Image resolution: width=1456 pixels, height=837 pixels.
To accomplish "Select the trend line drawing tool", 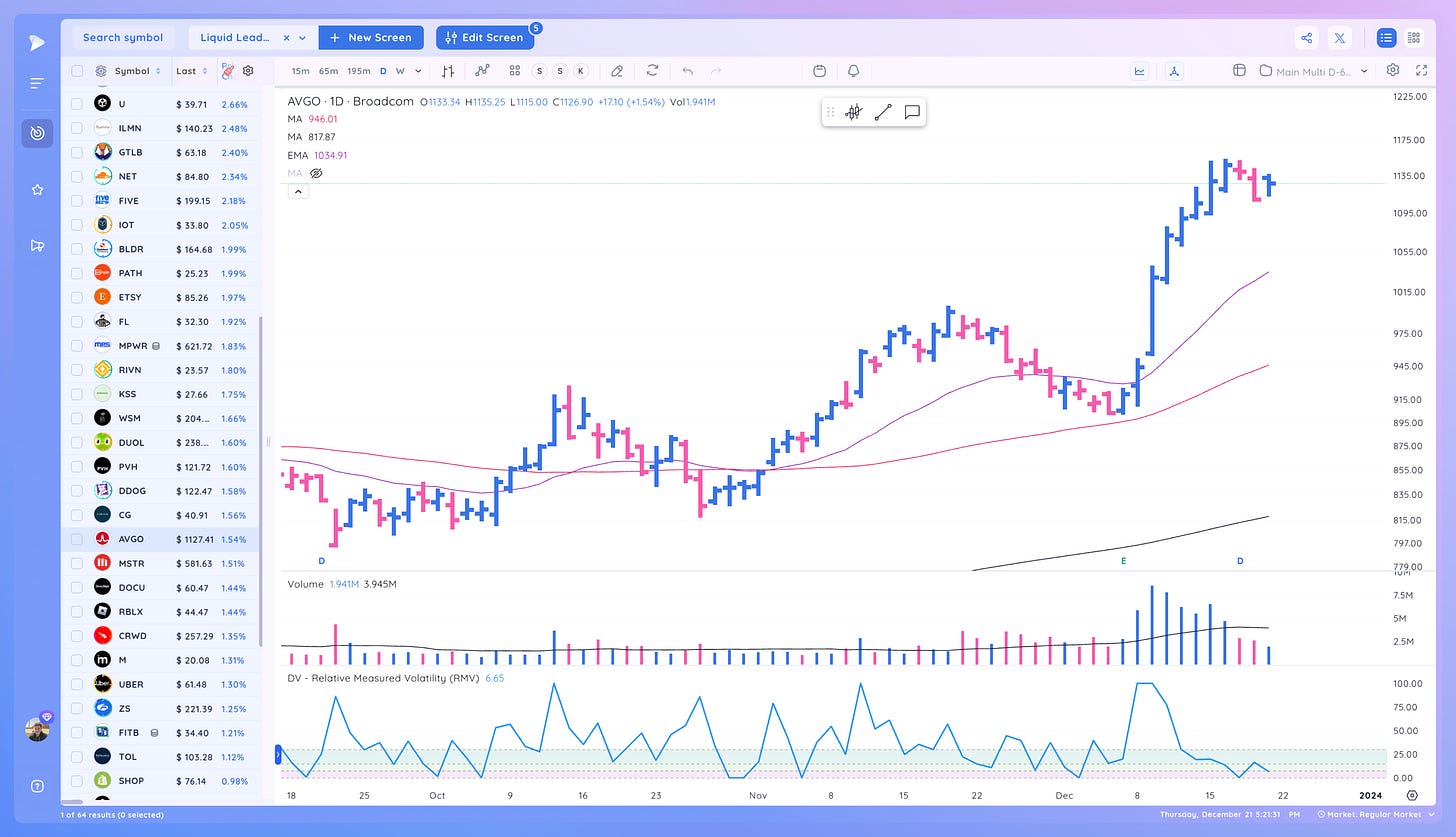I will [x=882, y=112].
